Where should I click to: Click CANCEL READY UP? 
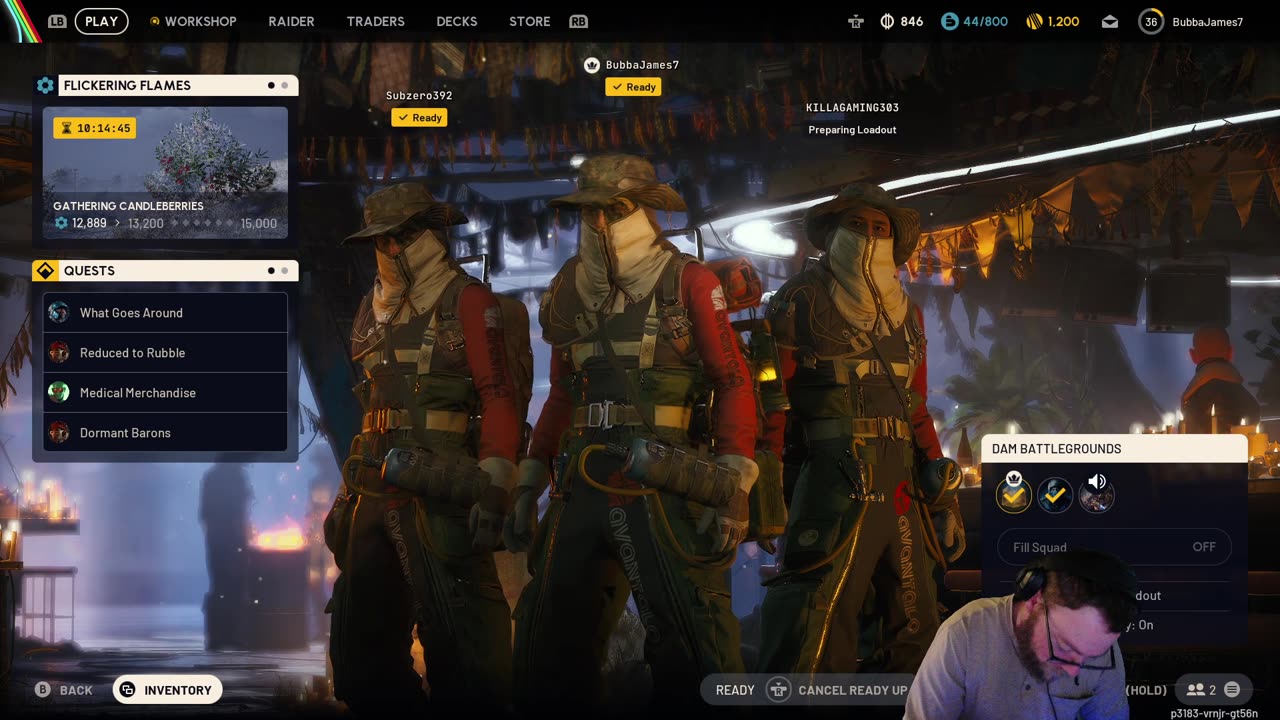tap(853, 691)
